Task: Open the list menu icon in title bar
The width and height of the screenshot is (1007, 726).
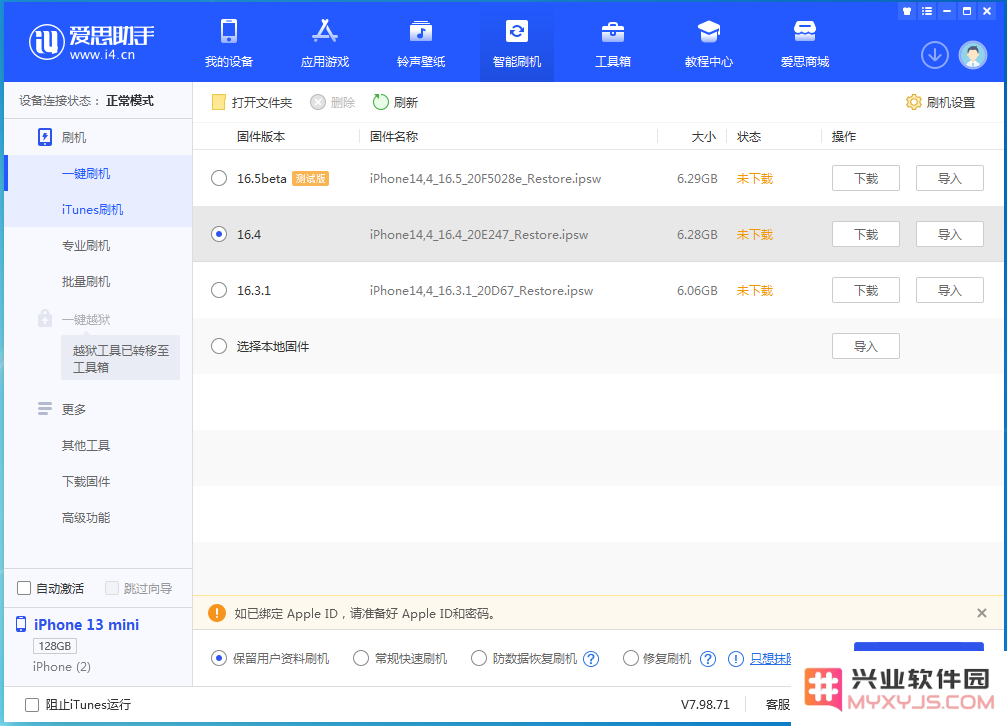Action: point(927,11)
